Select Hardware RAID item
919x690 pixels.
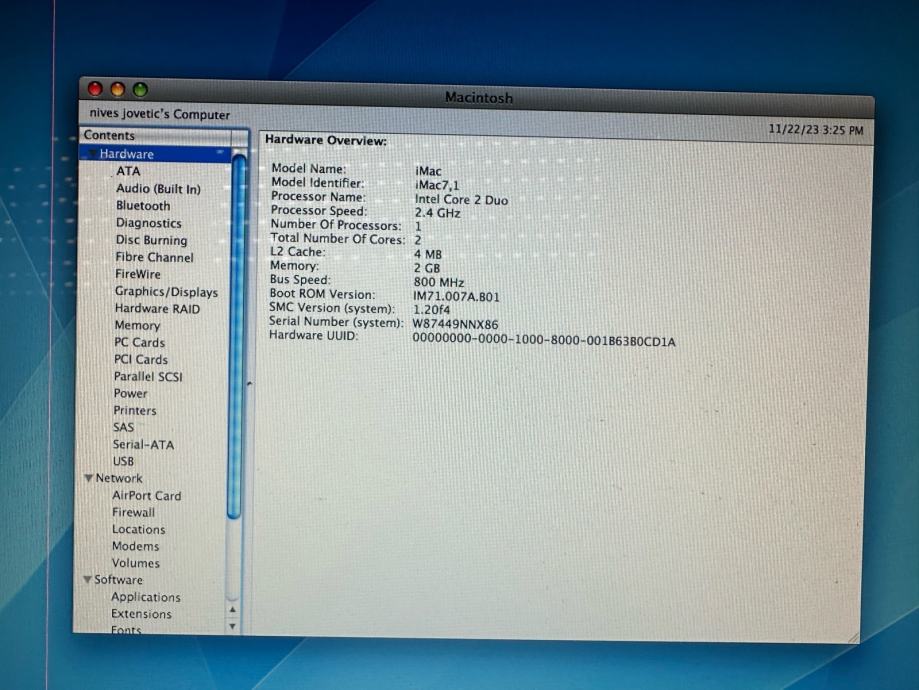(x=157, y=308)
